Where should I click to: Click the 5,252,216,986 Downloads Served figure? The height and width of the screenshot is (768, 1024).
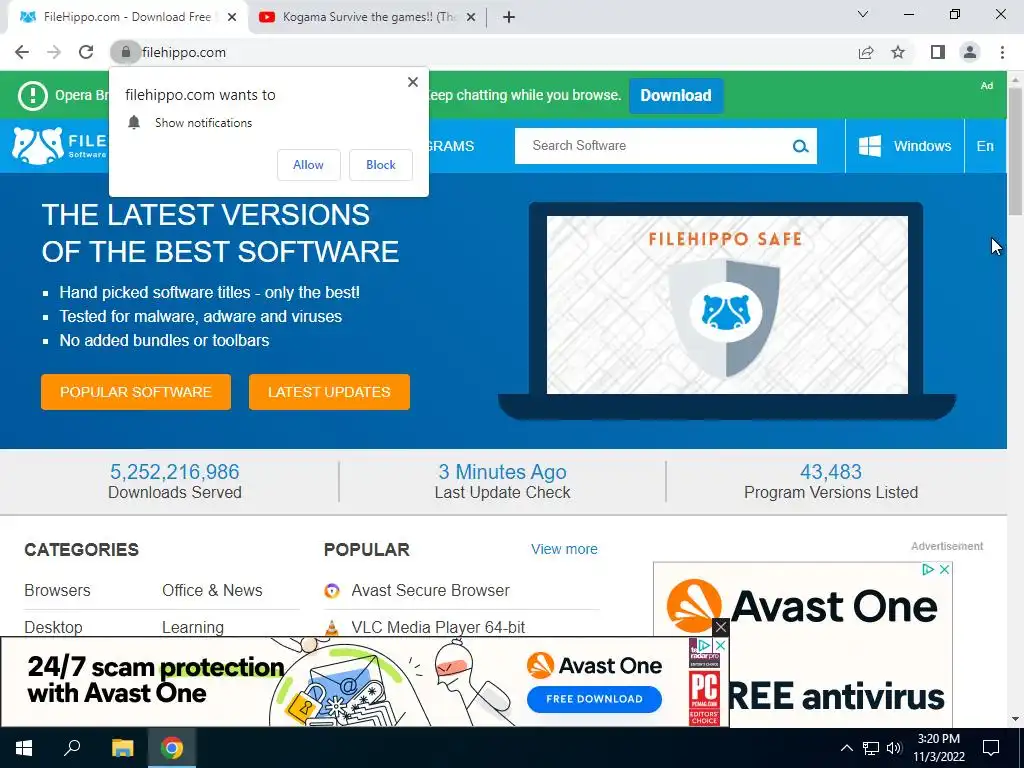(x=174, y=472)
